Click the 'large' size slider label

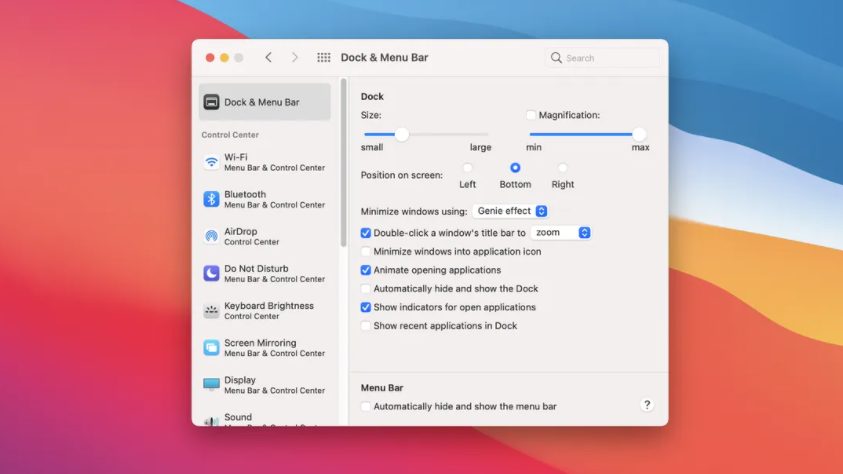[481, 147]
